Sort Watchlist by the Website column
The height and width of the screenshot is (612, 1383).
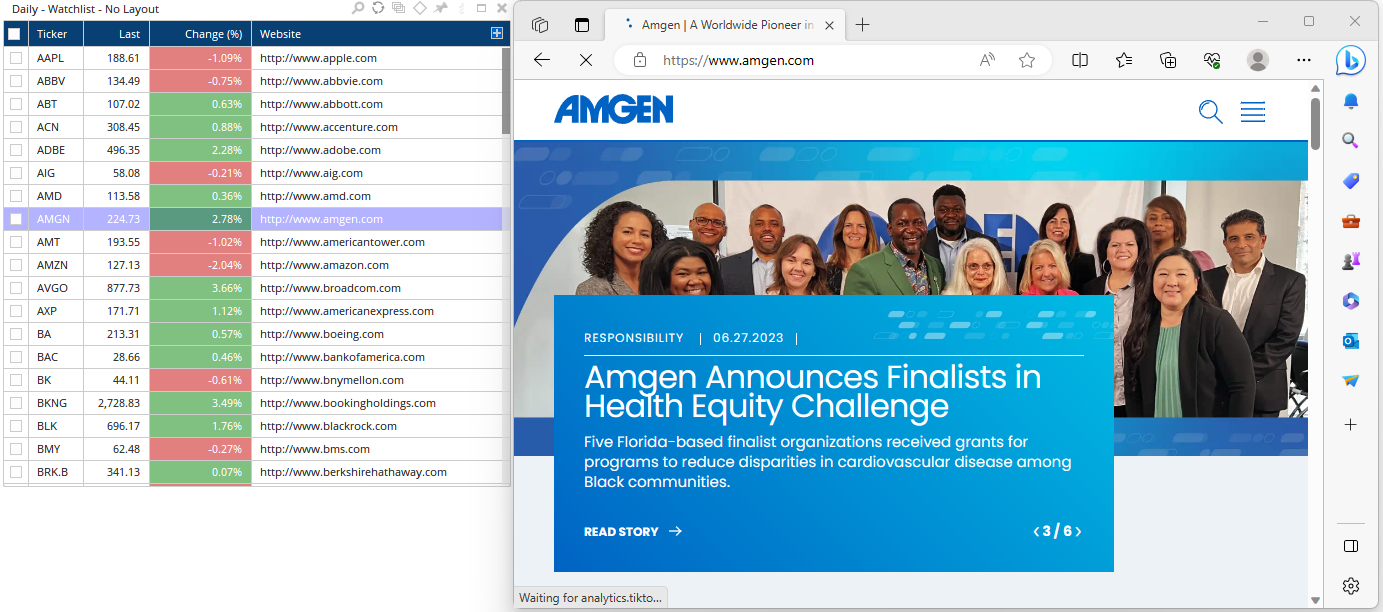click(x=370, y=34)
